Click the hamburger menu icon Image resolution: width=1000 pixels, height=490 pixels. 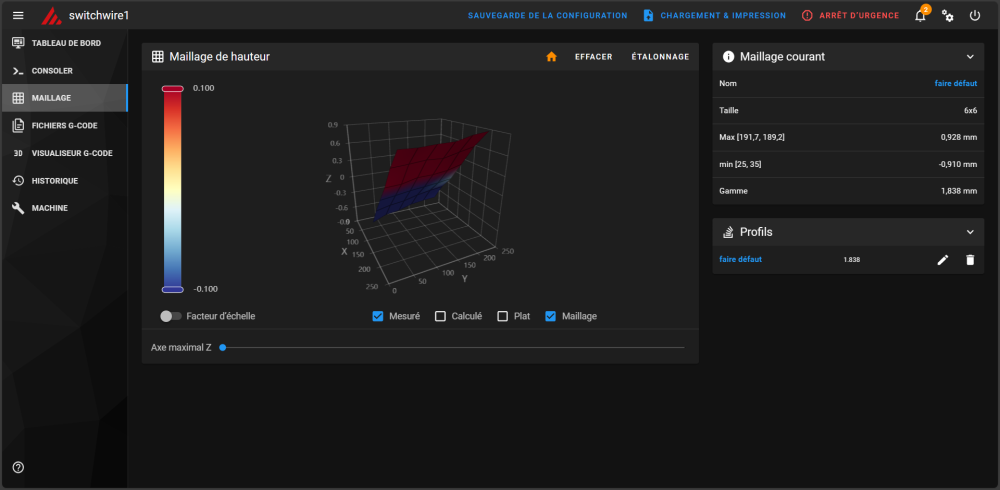pos(18,16)
